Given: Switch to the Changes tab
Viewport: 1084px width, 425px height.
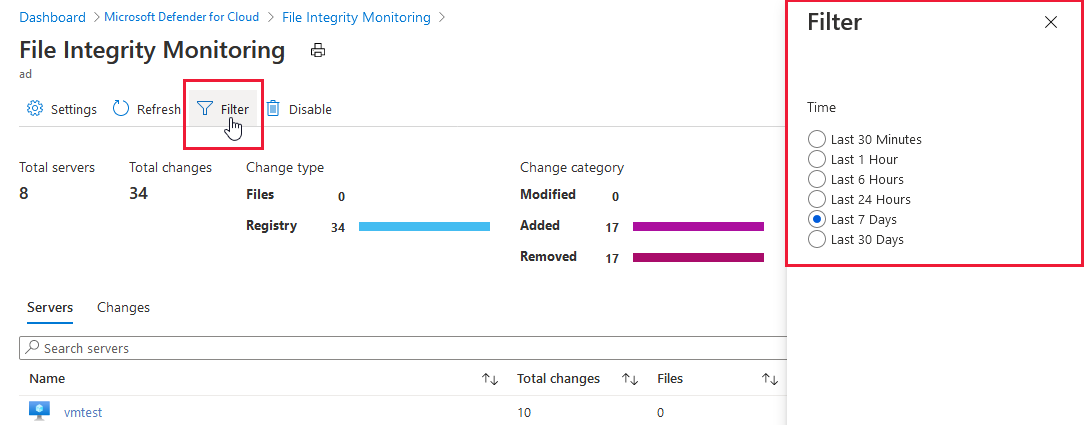Looking at the screenshot, I should pyautogui.click(x=123, y=307).
